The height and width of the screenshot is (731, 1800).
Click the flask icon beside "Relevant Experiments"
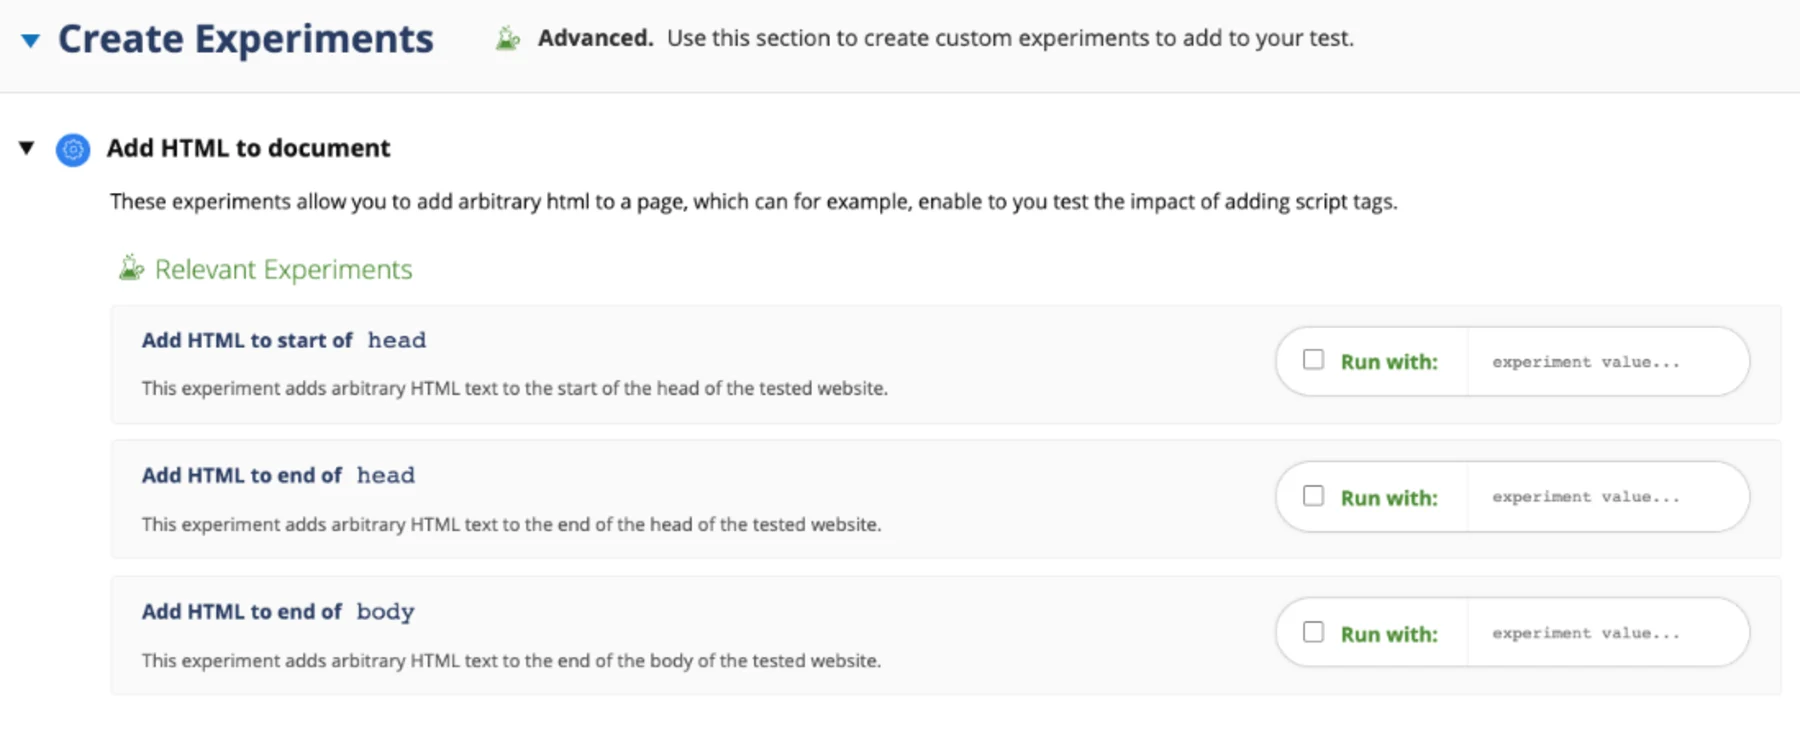(x=131, y=267)
